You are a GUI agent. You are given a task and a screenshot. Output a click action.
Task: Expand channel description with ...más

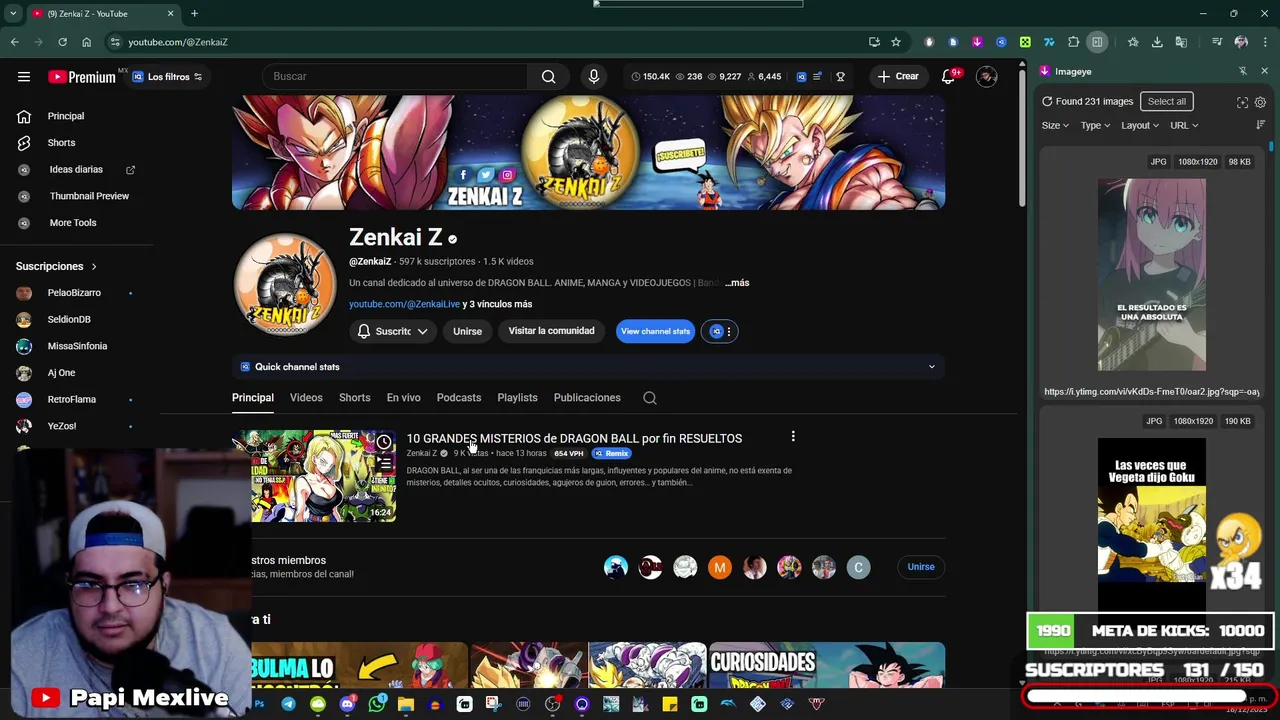(x=737, y=283)
